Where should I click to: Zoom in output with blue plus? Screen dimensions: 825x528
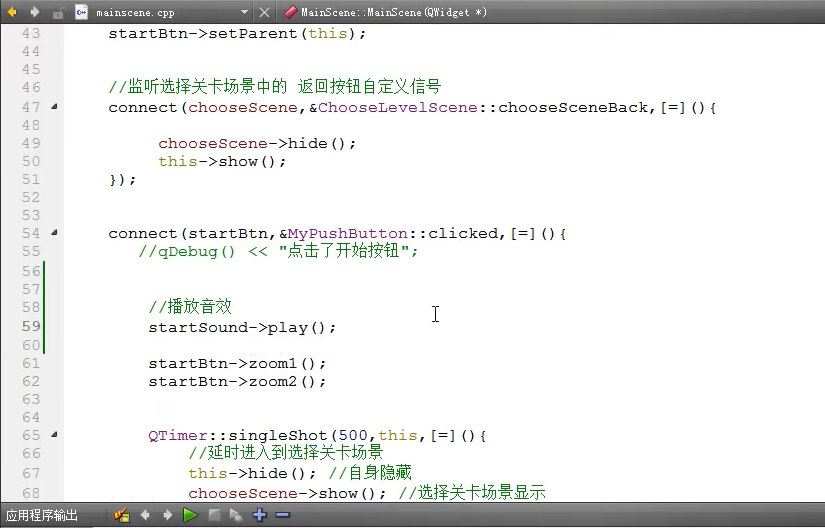pyautogui.click(x=259, y=515)
